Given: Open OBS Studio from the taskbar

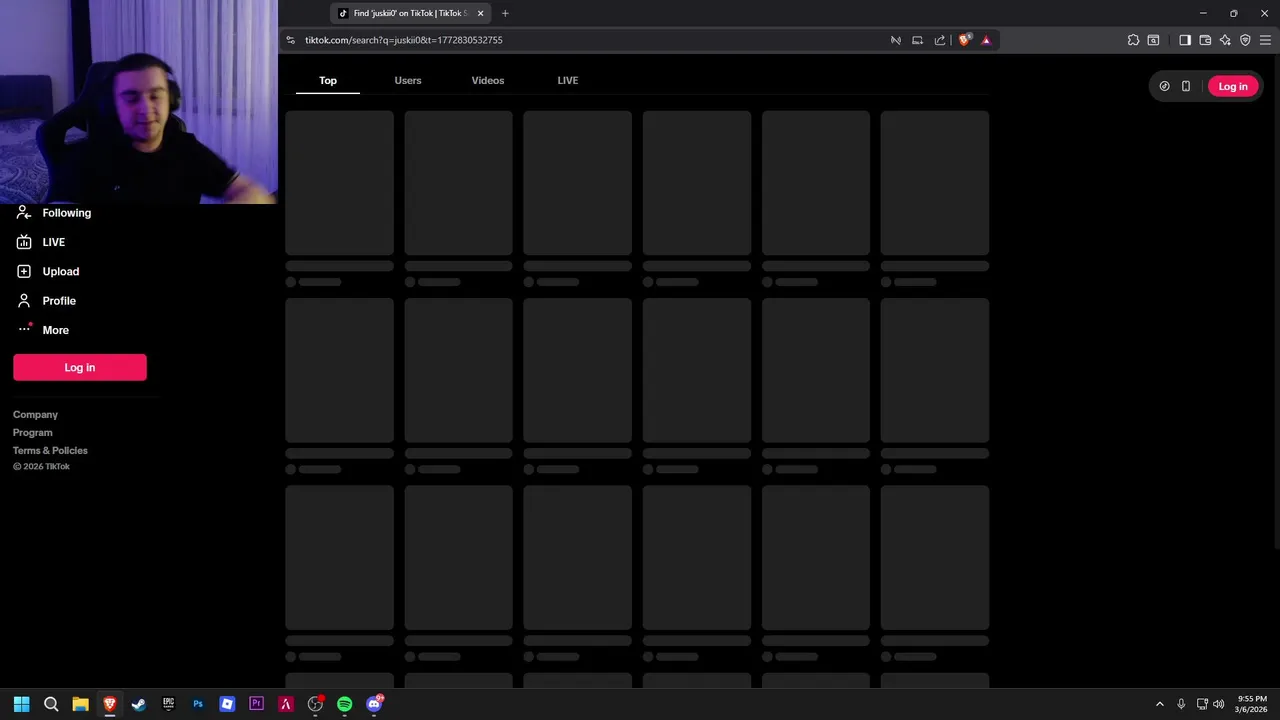Looking at the screenshot, I should pyautogui.click(x=315, y=704).
